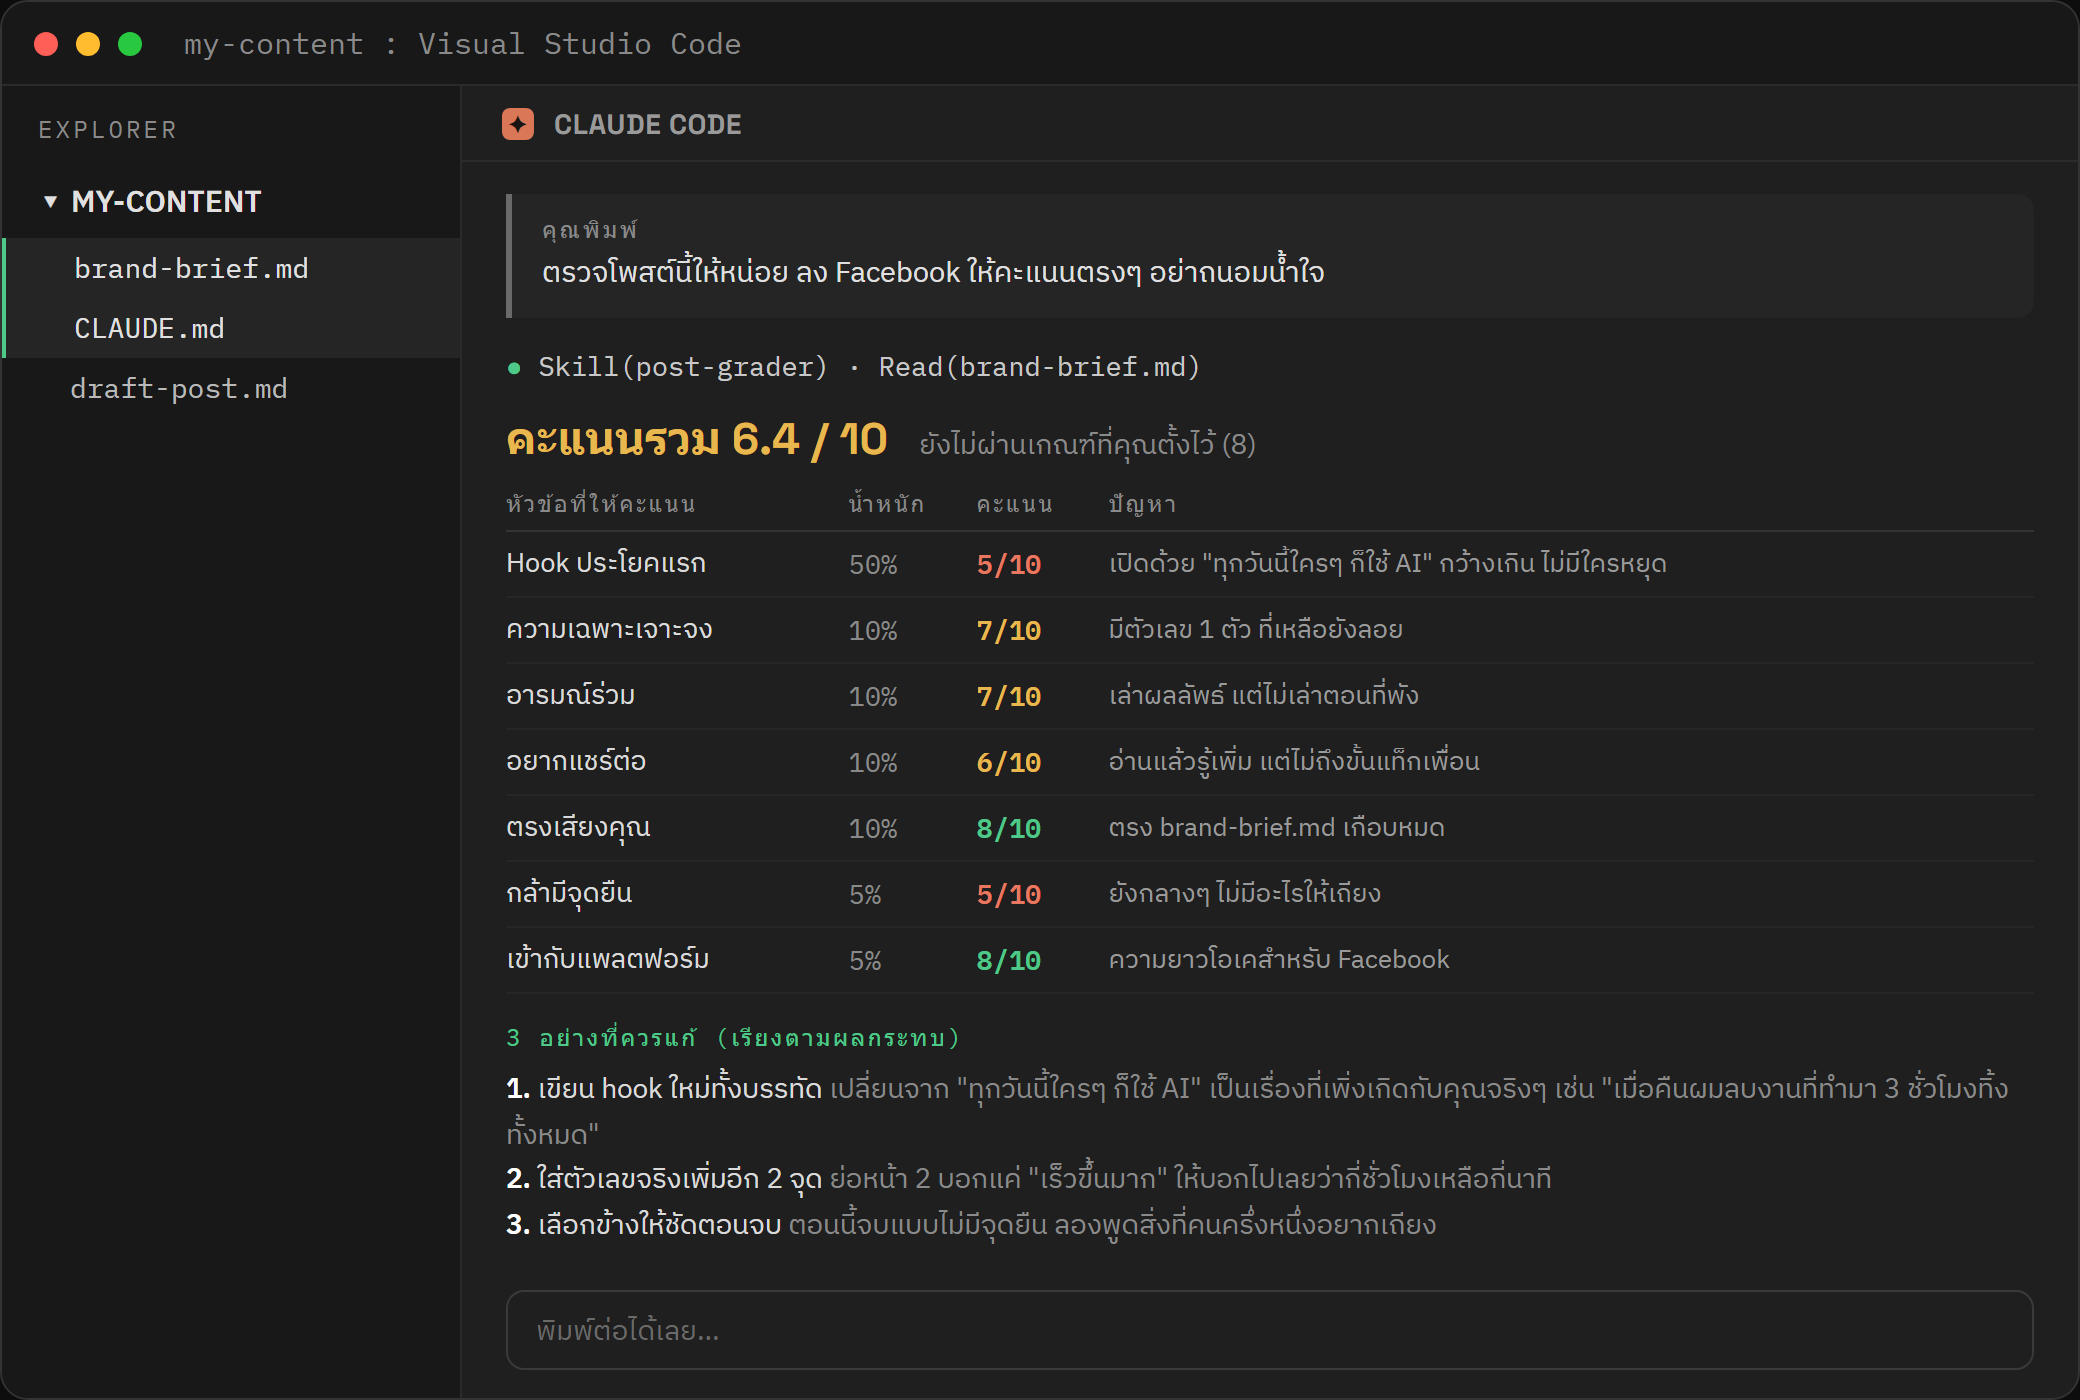
Task: Open brand-brief.md in the explorer
Action: [232, 268]
